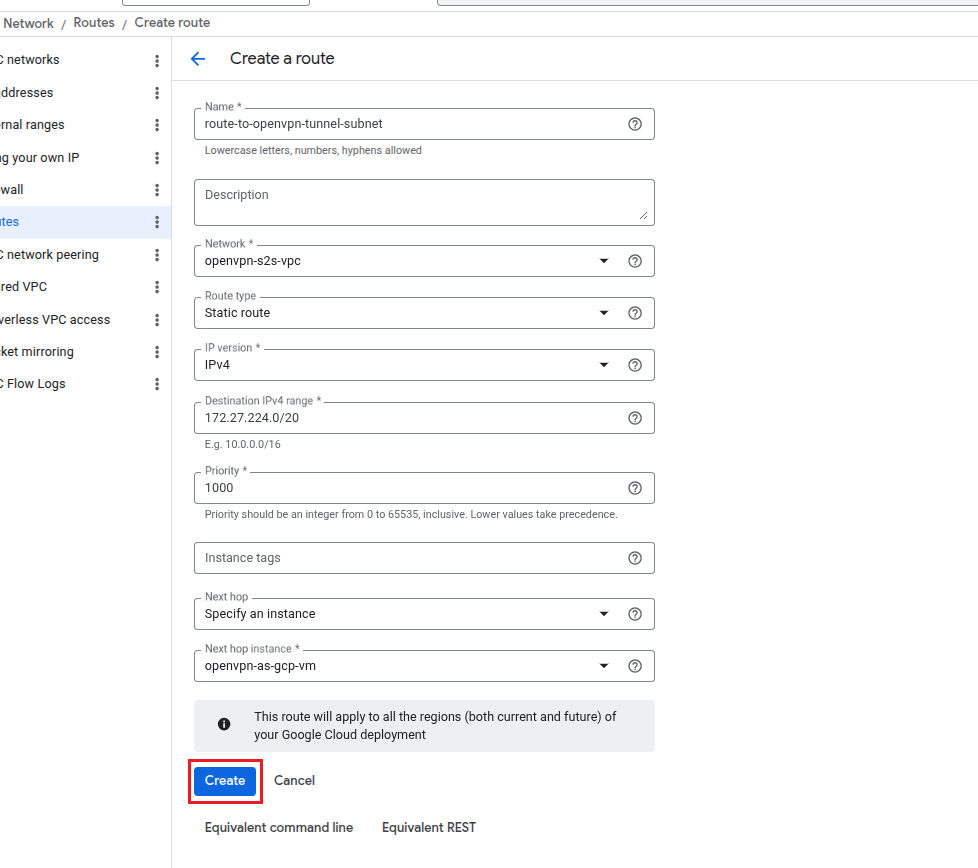Open more options for Bring your own IP
This screenshot has width=978, height=868.
157,158
